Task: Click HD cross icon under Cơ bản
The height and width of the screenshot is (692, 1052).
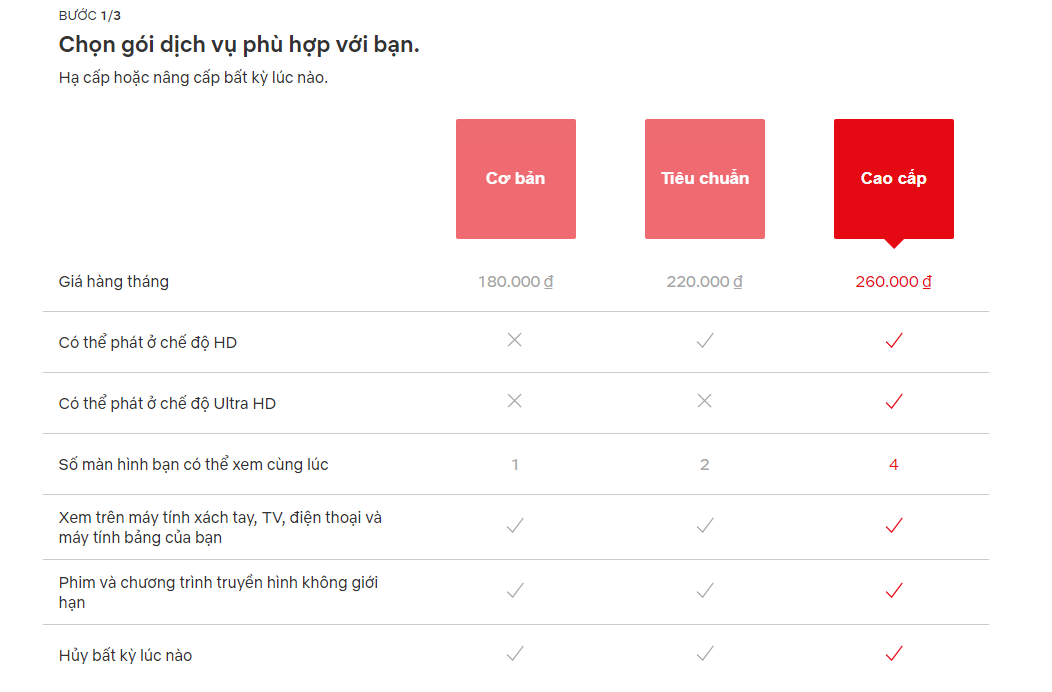Action: click(x=515, y=340)
